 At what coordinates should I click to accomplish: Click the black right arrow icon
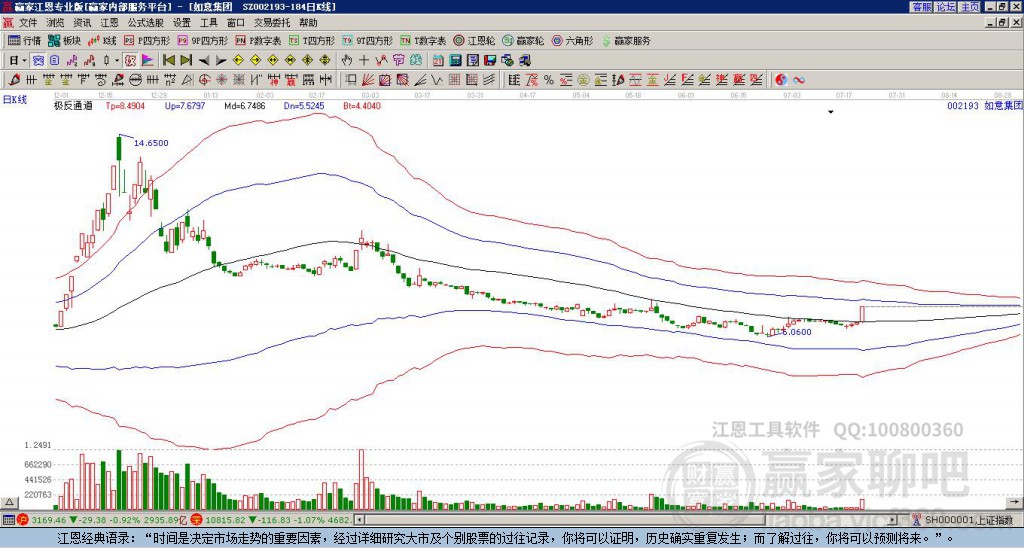point(221,61)
